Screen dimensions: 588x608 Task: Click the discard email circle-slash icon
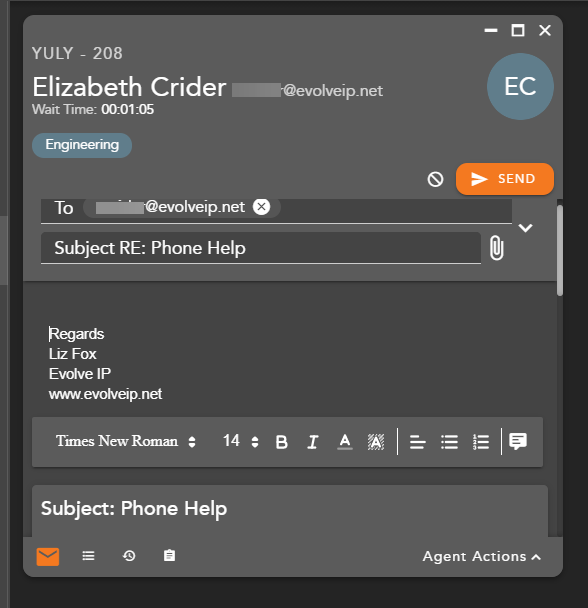pos(435,179)
